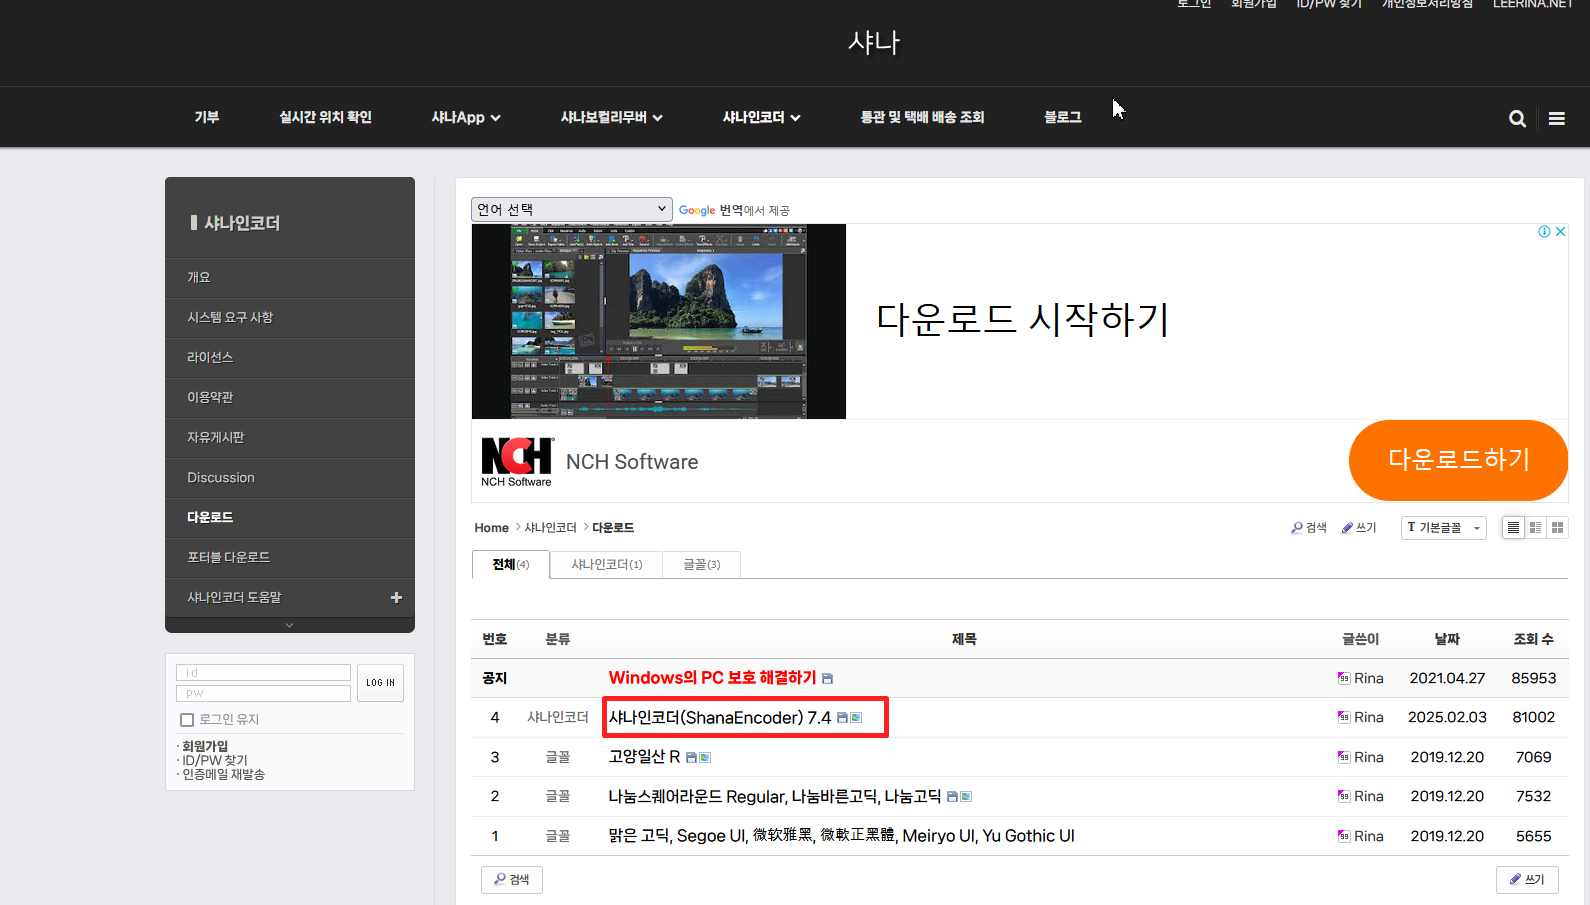Open 라이선스 in sidebar
1590x905 pixels.
(290, 357)
